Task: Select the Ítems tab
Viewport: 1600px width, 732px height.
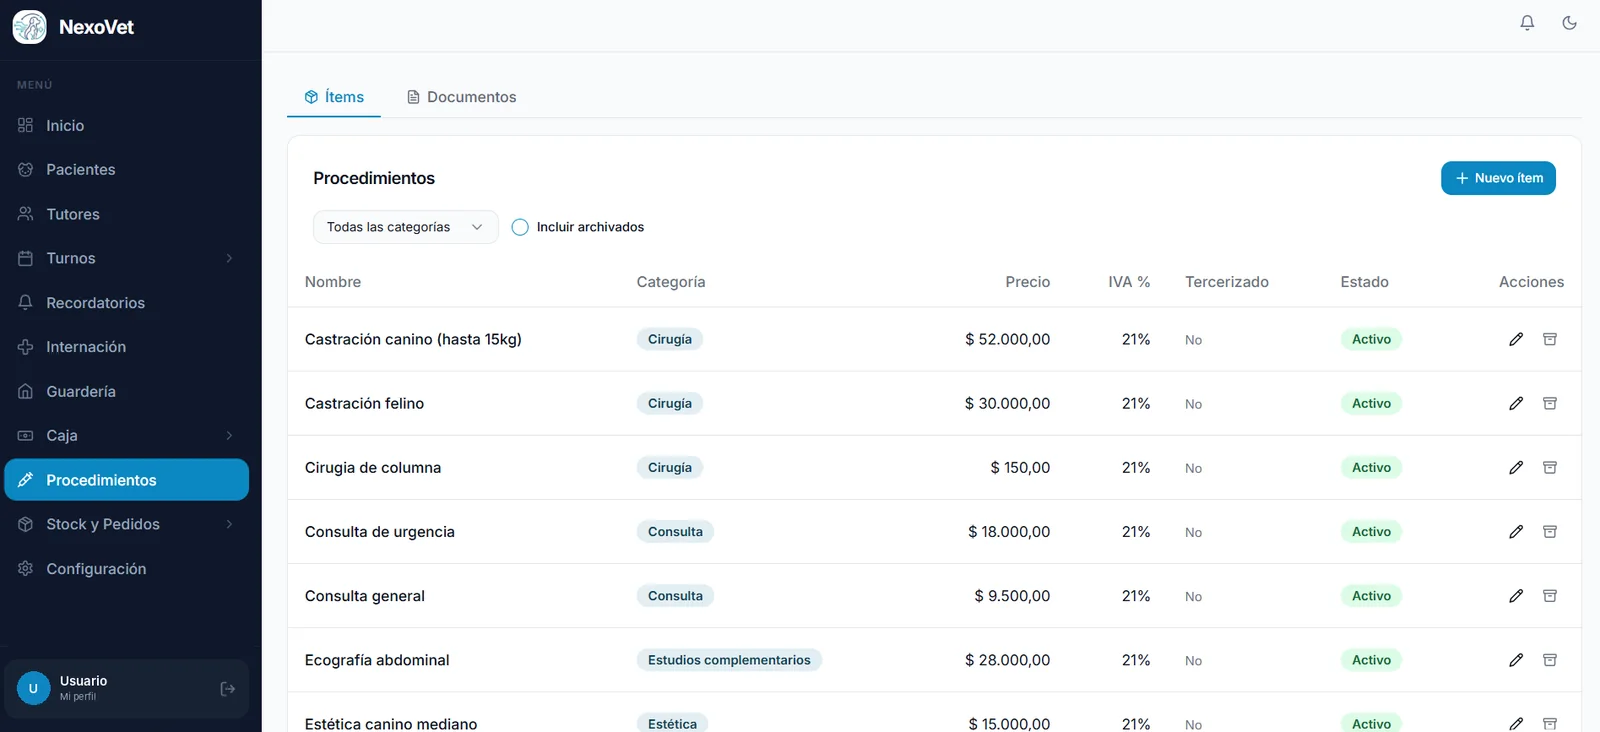Action: 334,97
